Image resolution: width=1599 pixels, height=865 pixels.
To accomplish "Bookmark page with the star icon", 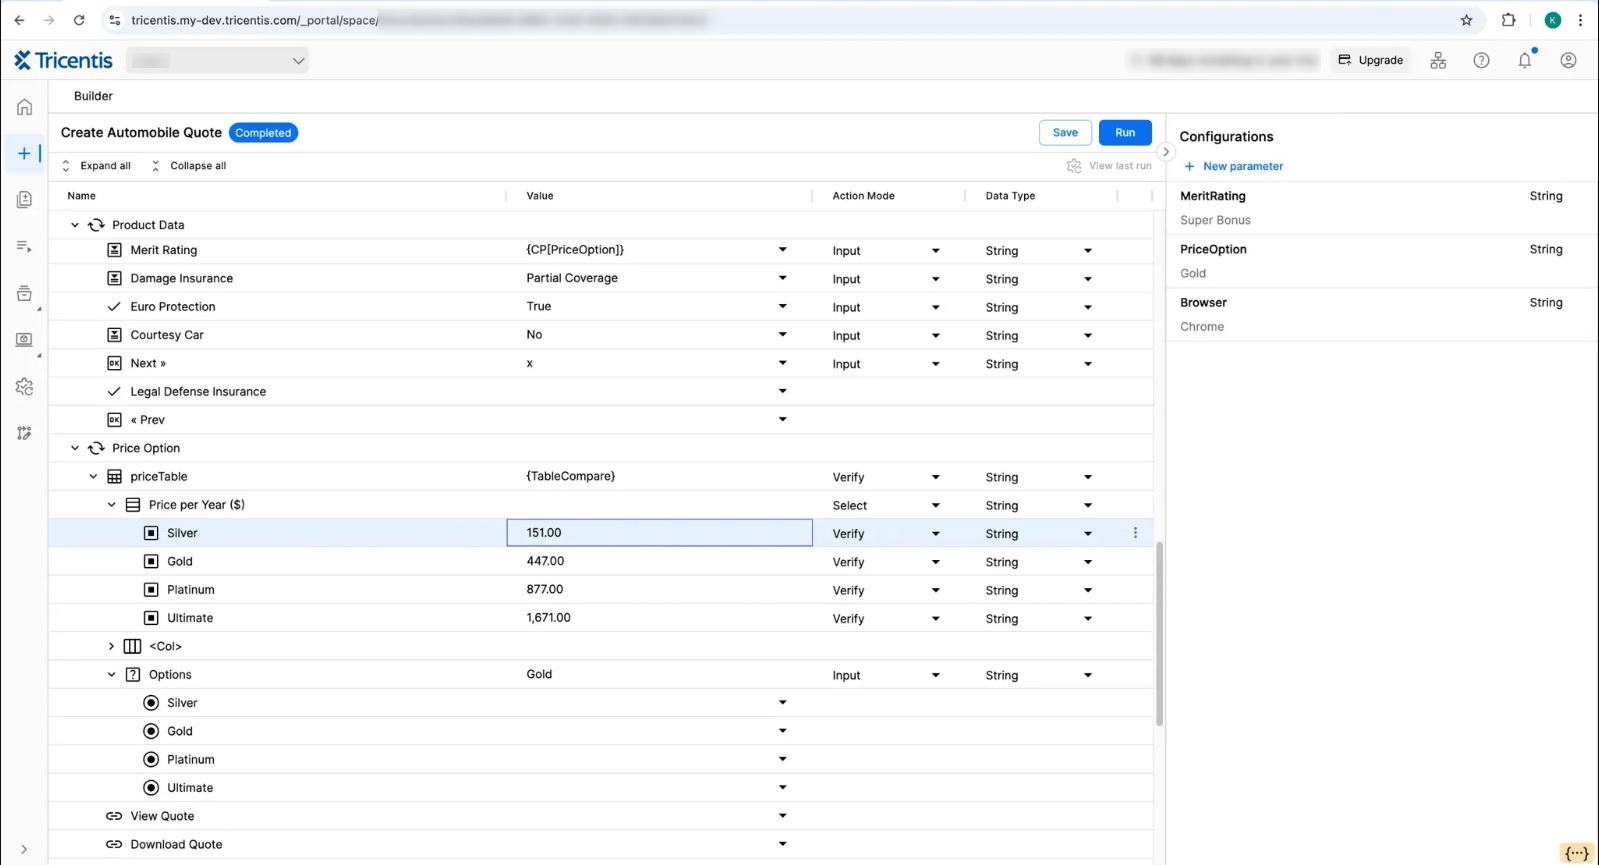I will click(1466, 20).
